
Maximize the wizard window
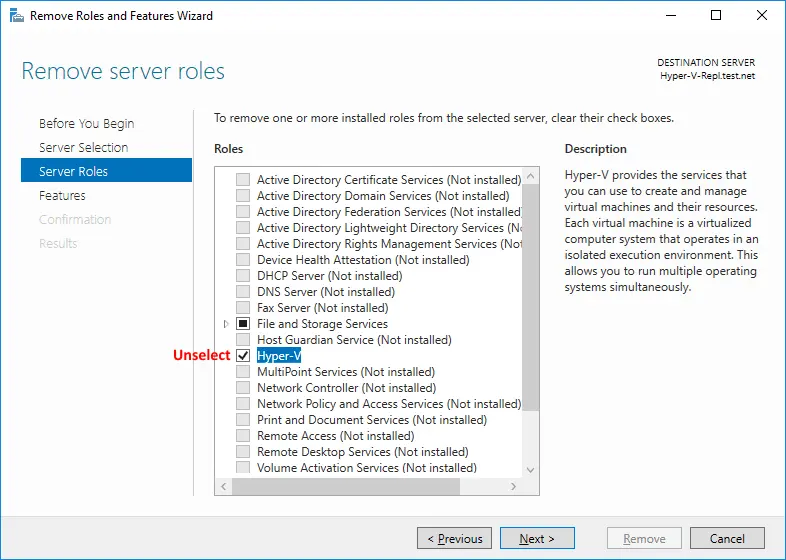(716, 16)
